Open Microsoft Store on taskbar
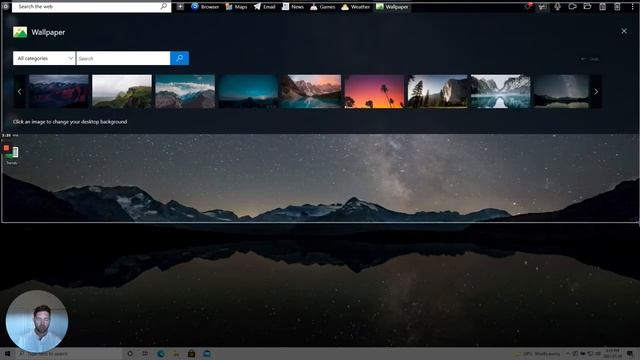 coord(191,353)
